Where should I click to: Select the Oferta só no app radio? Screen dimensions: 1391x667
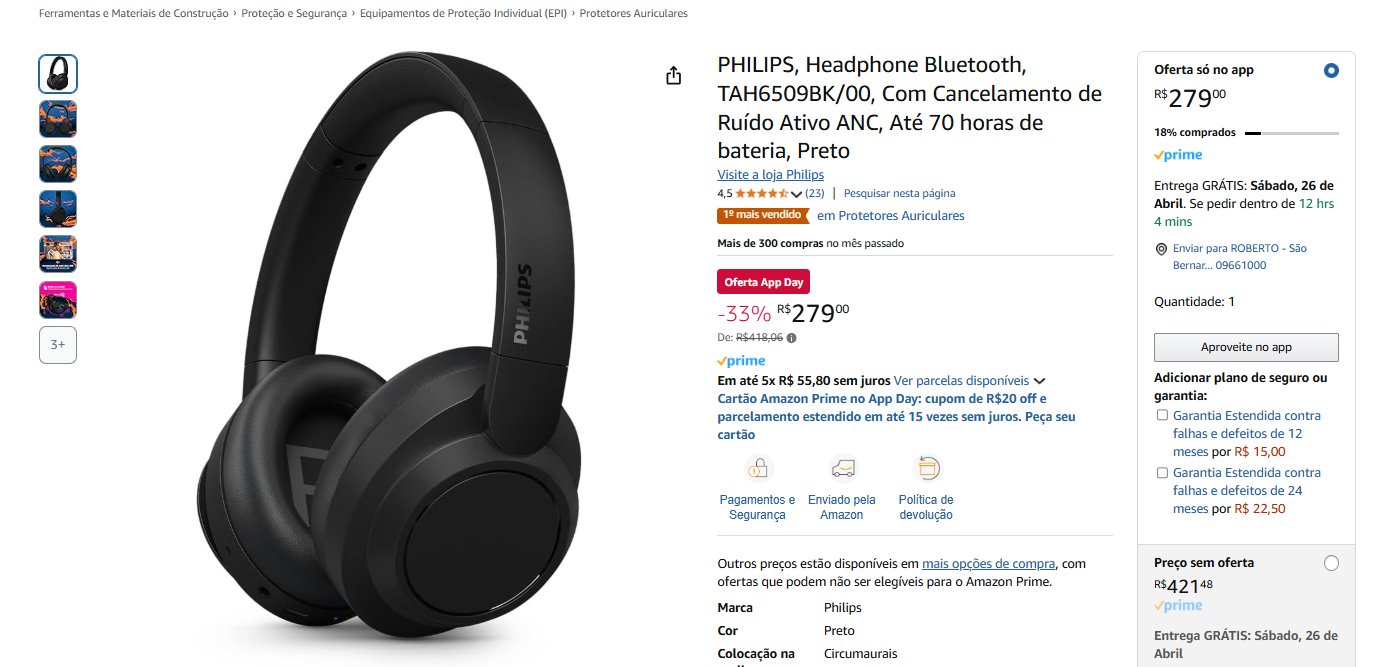[x=1331, y=71]
